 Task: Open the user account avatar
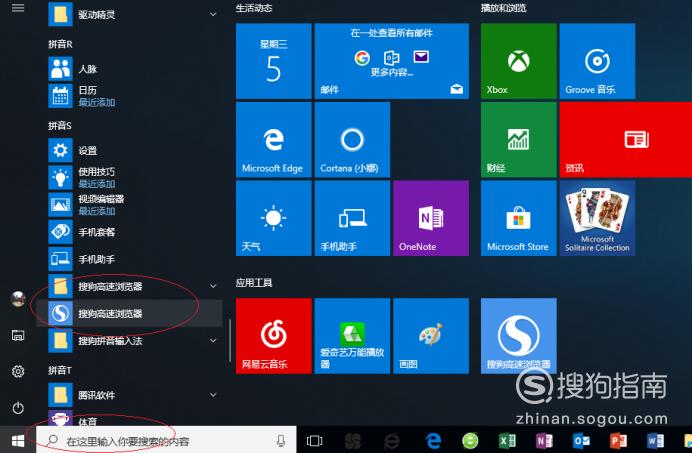18,299
